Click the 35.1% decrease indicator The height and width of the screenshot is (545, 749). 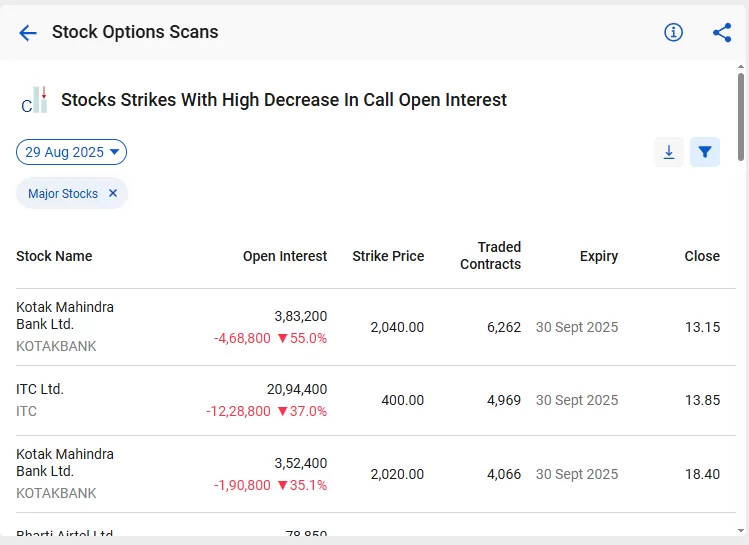point(302,485)
